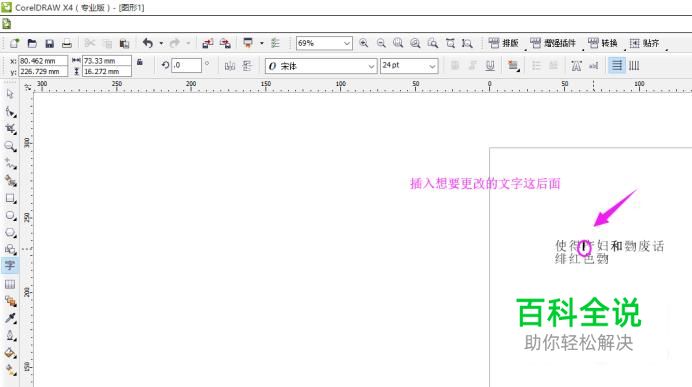Paste from clipboard icon
The width and height of the screenshot is (692, 387).
pyautogui.click(x=124, y=43)
